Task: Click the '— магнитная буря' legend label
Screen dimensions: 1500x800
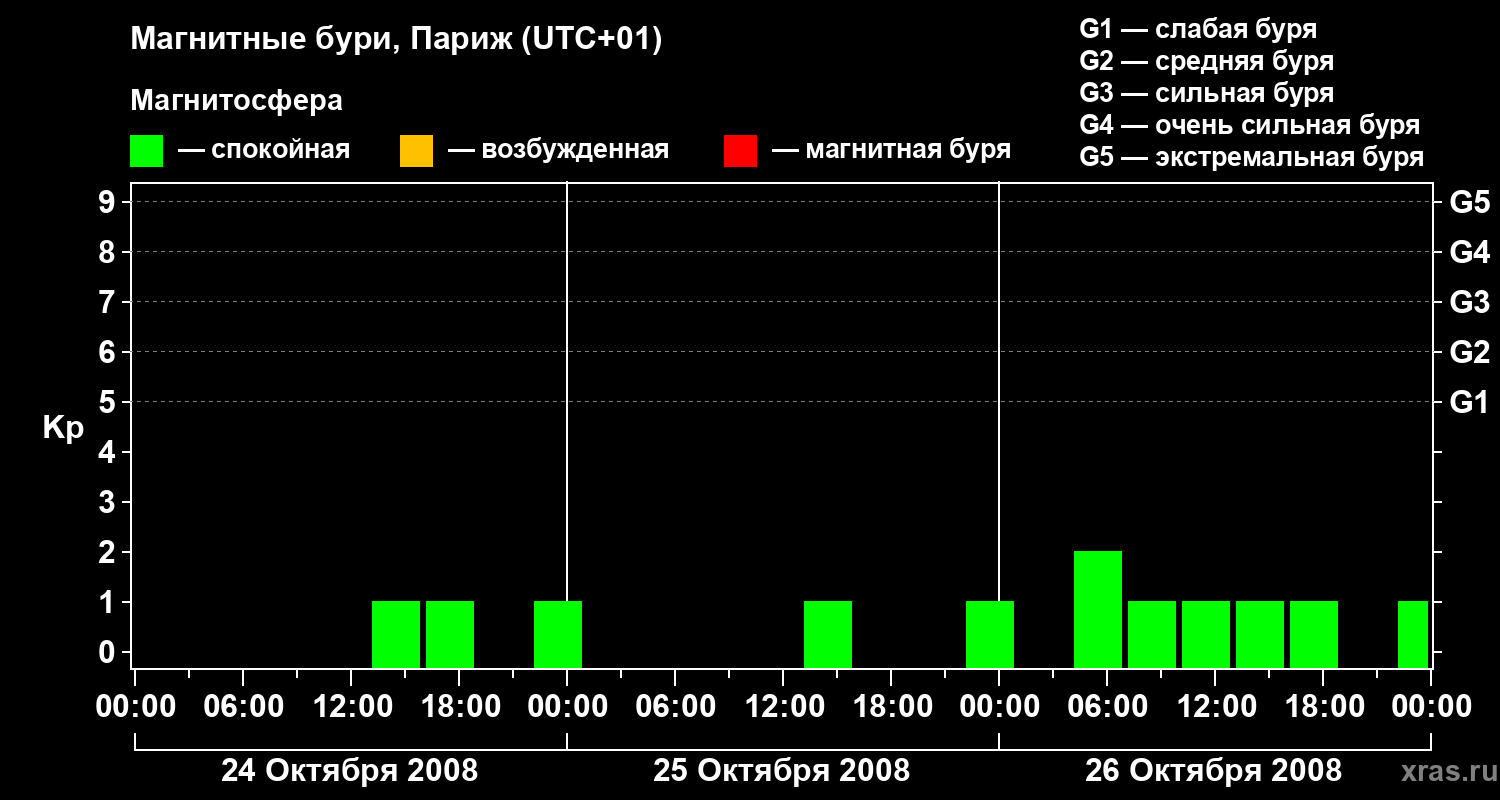Action: pos(891,150)
